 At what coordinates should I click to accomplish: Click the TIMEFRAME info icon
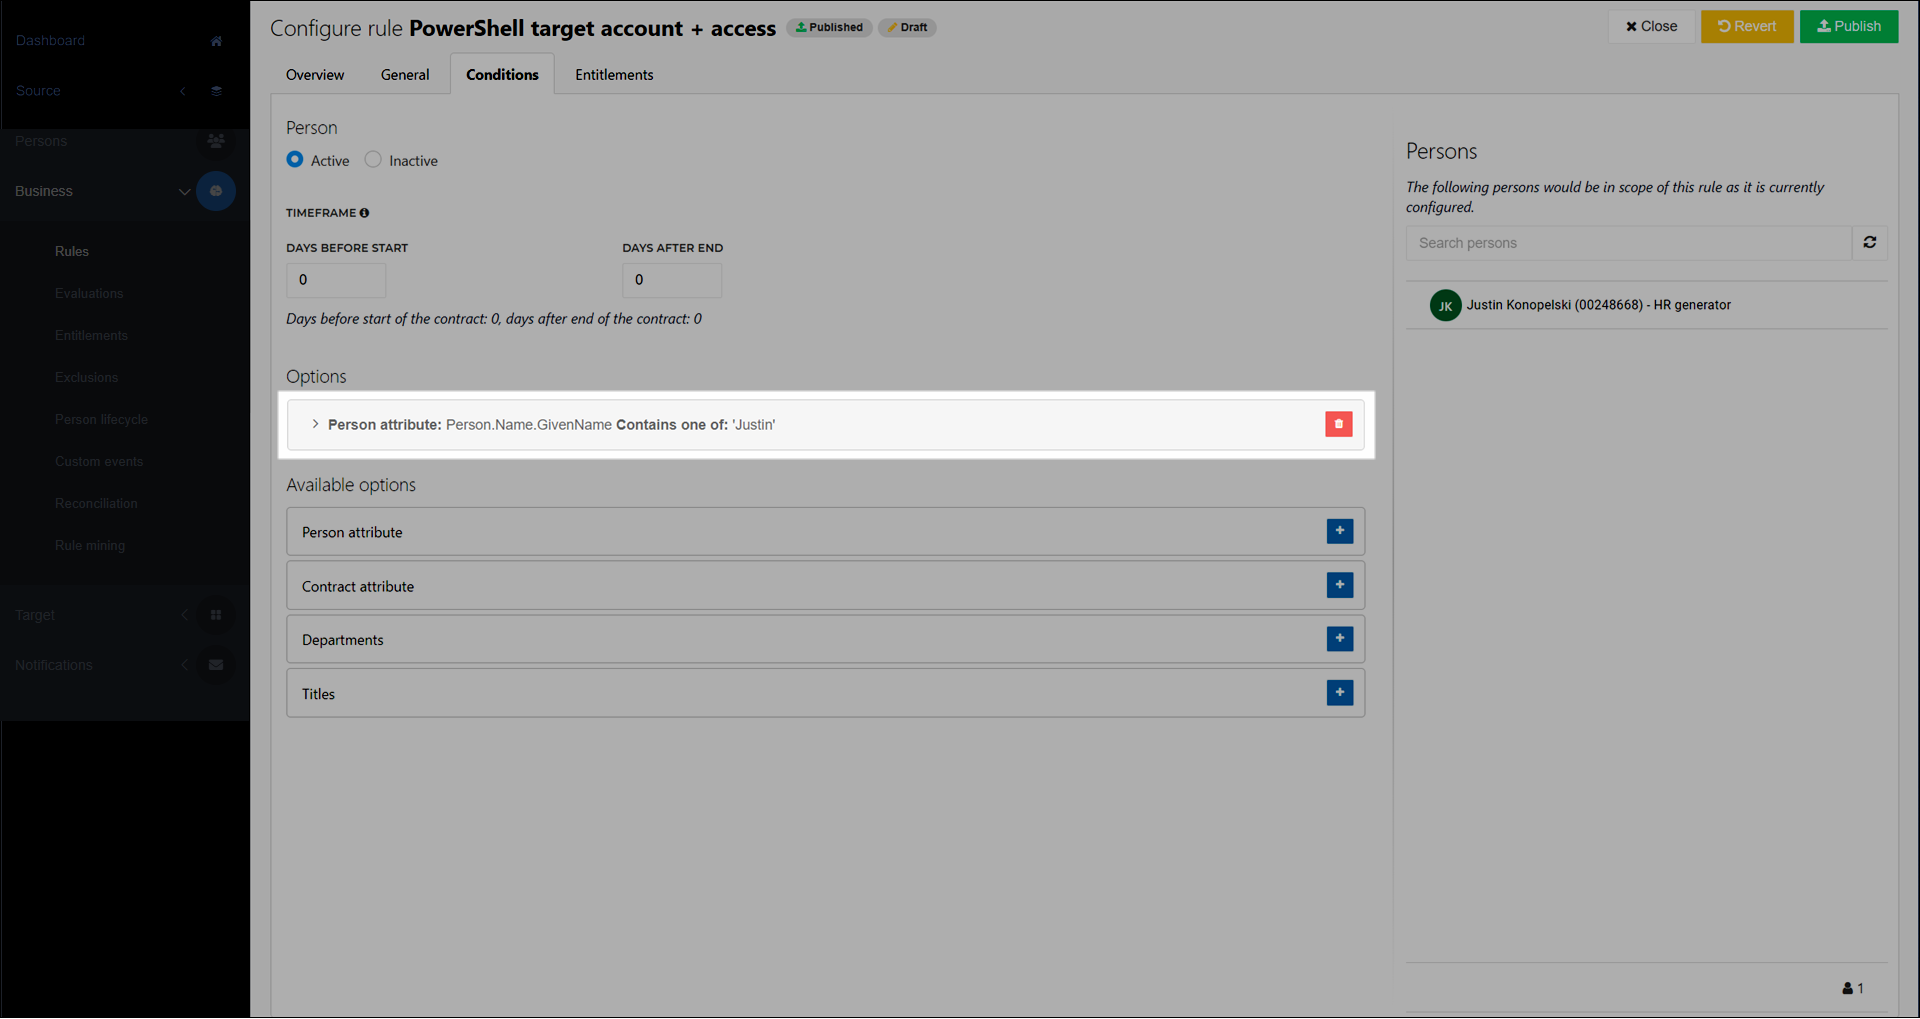[364, 213]
